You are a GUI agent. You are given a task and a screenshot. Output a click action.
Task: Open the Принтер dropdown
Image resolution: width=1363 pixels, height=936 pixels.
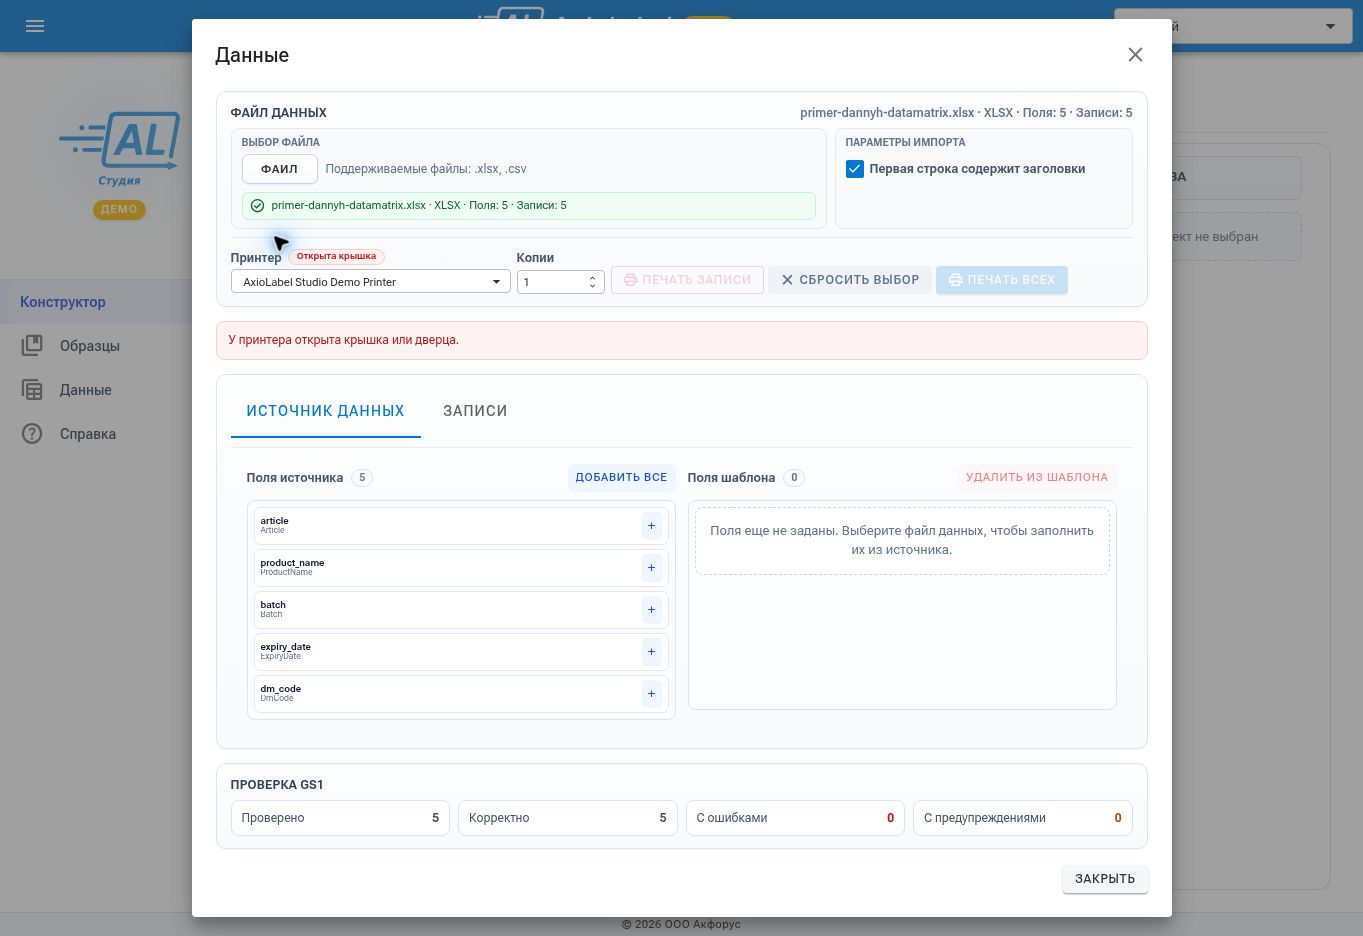tap(371, 282)
